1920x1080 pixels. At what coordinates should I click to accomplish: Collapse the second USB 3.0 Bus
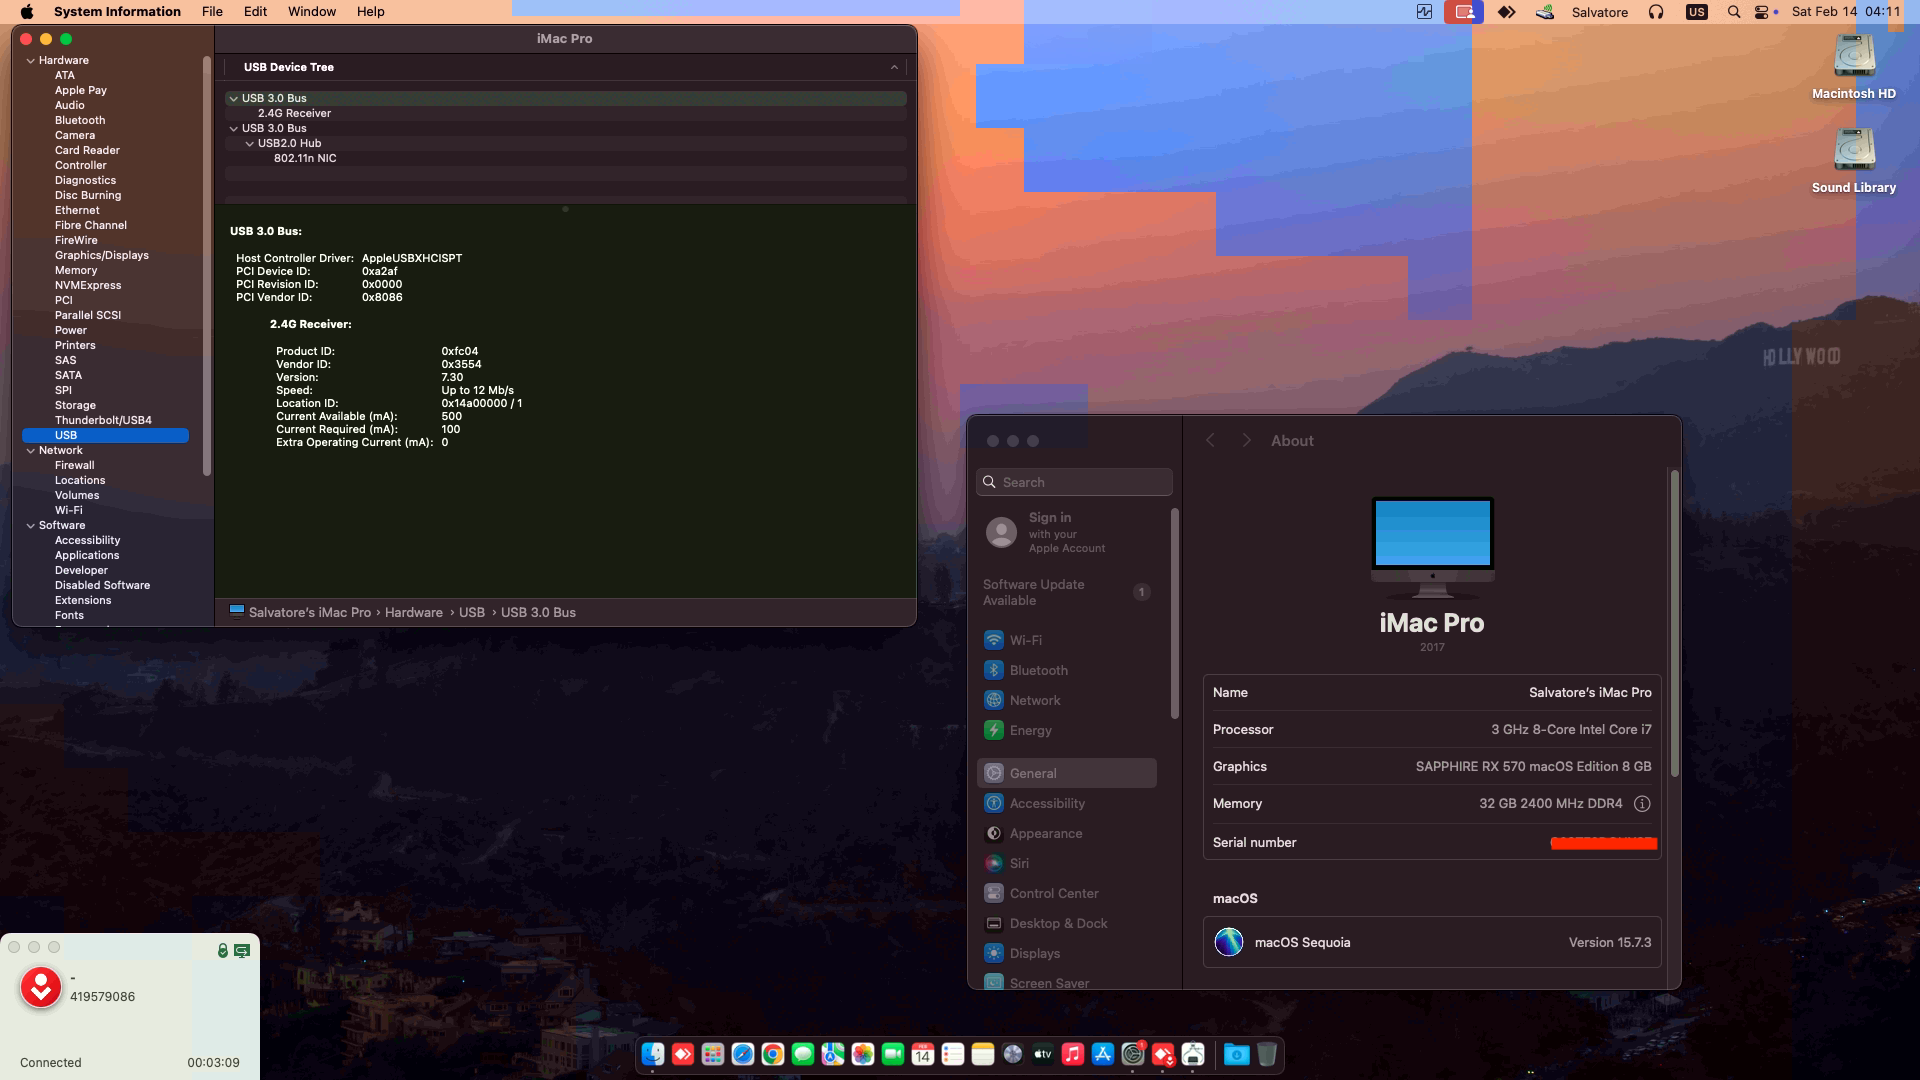(x=233, y=129)
